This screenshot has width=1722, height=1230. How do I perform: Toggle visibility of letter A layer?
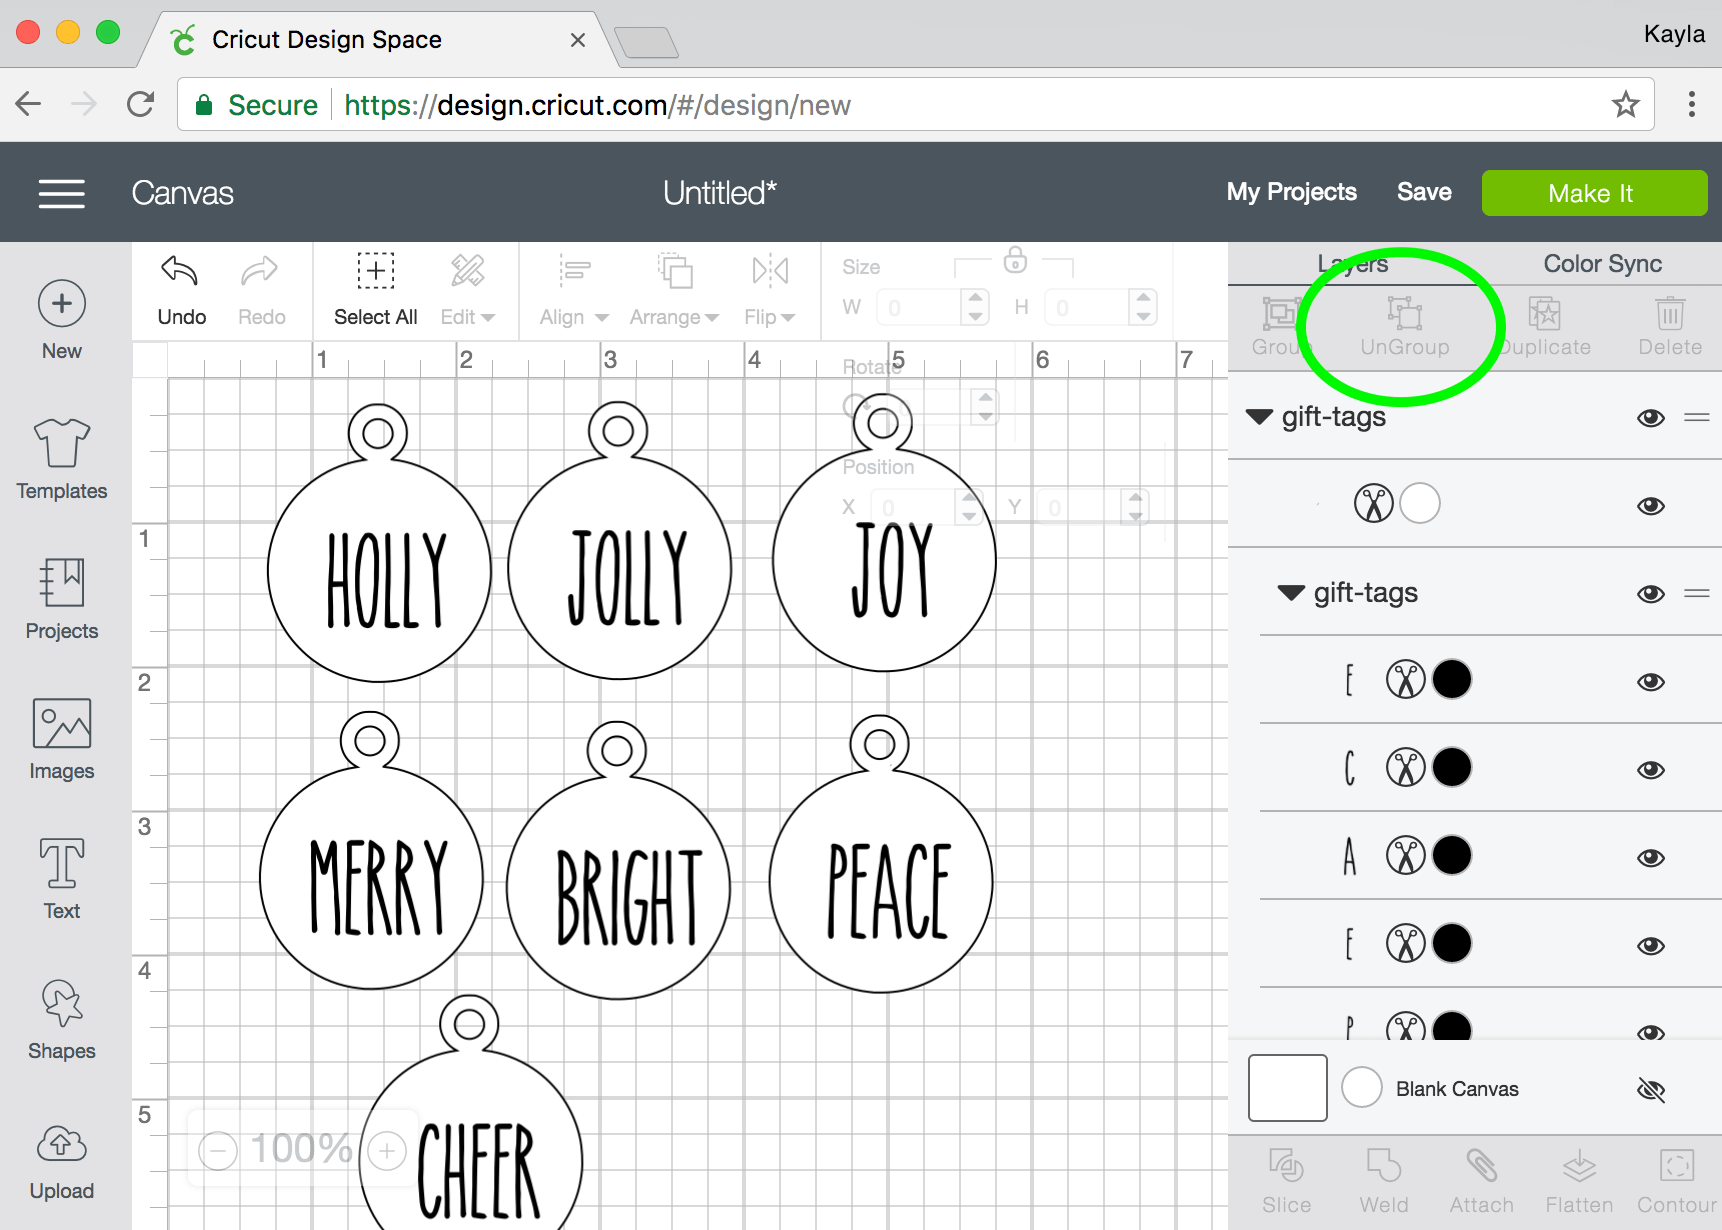click(x=1650, y=857)
